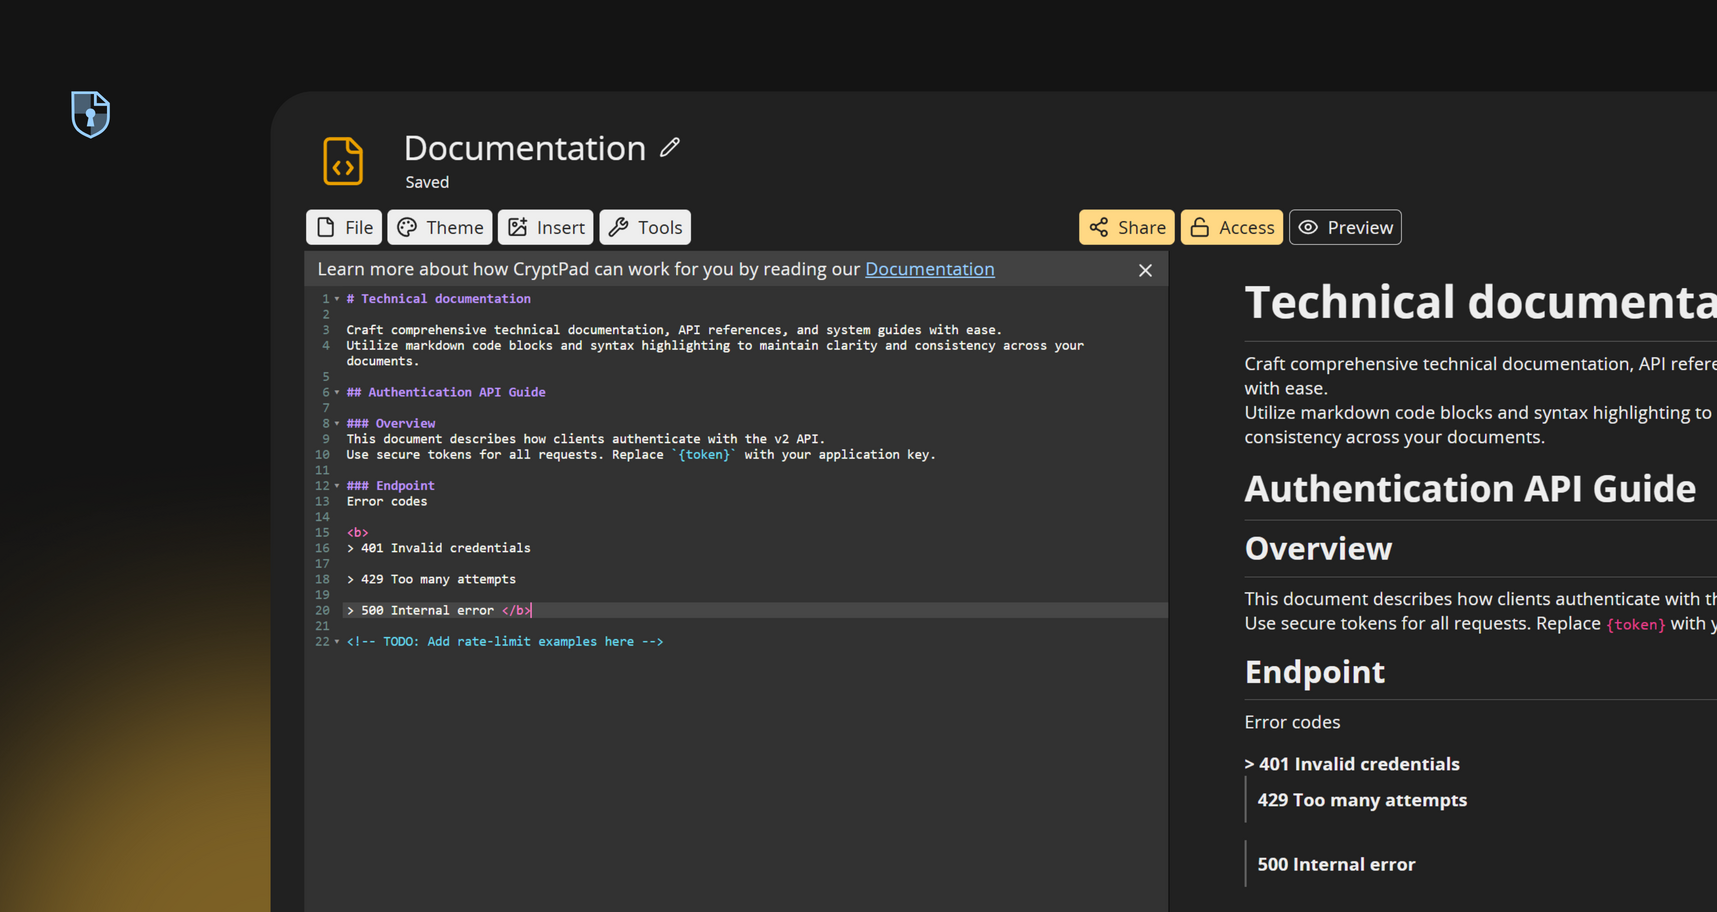Dismiss the CryptPad info banner with the X
Viewport: 1717px width, 912px height.
1145,269
